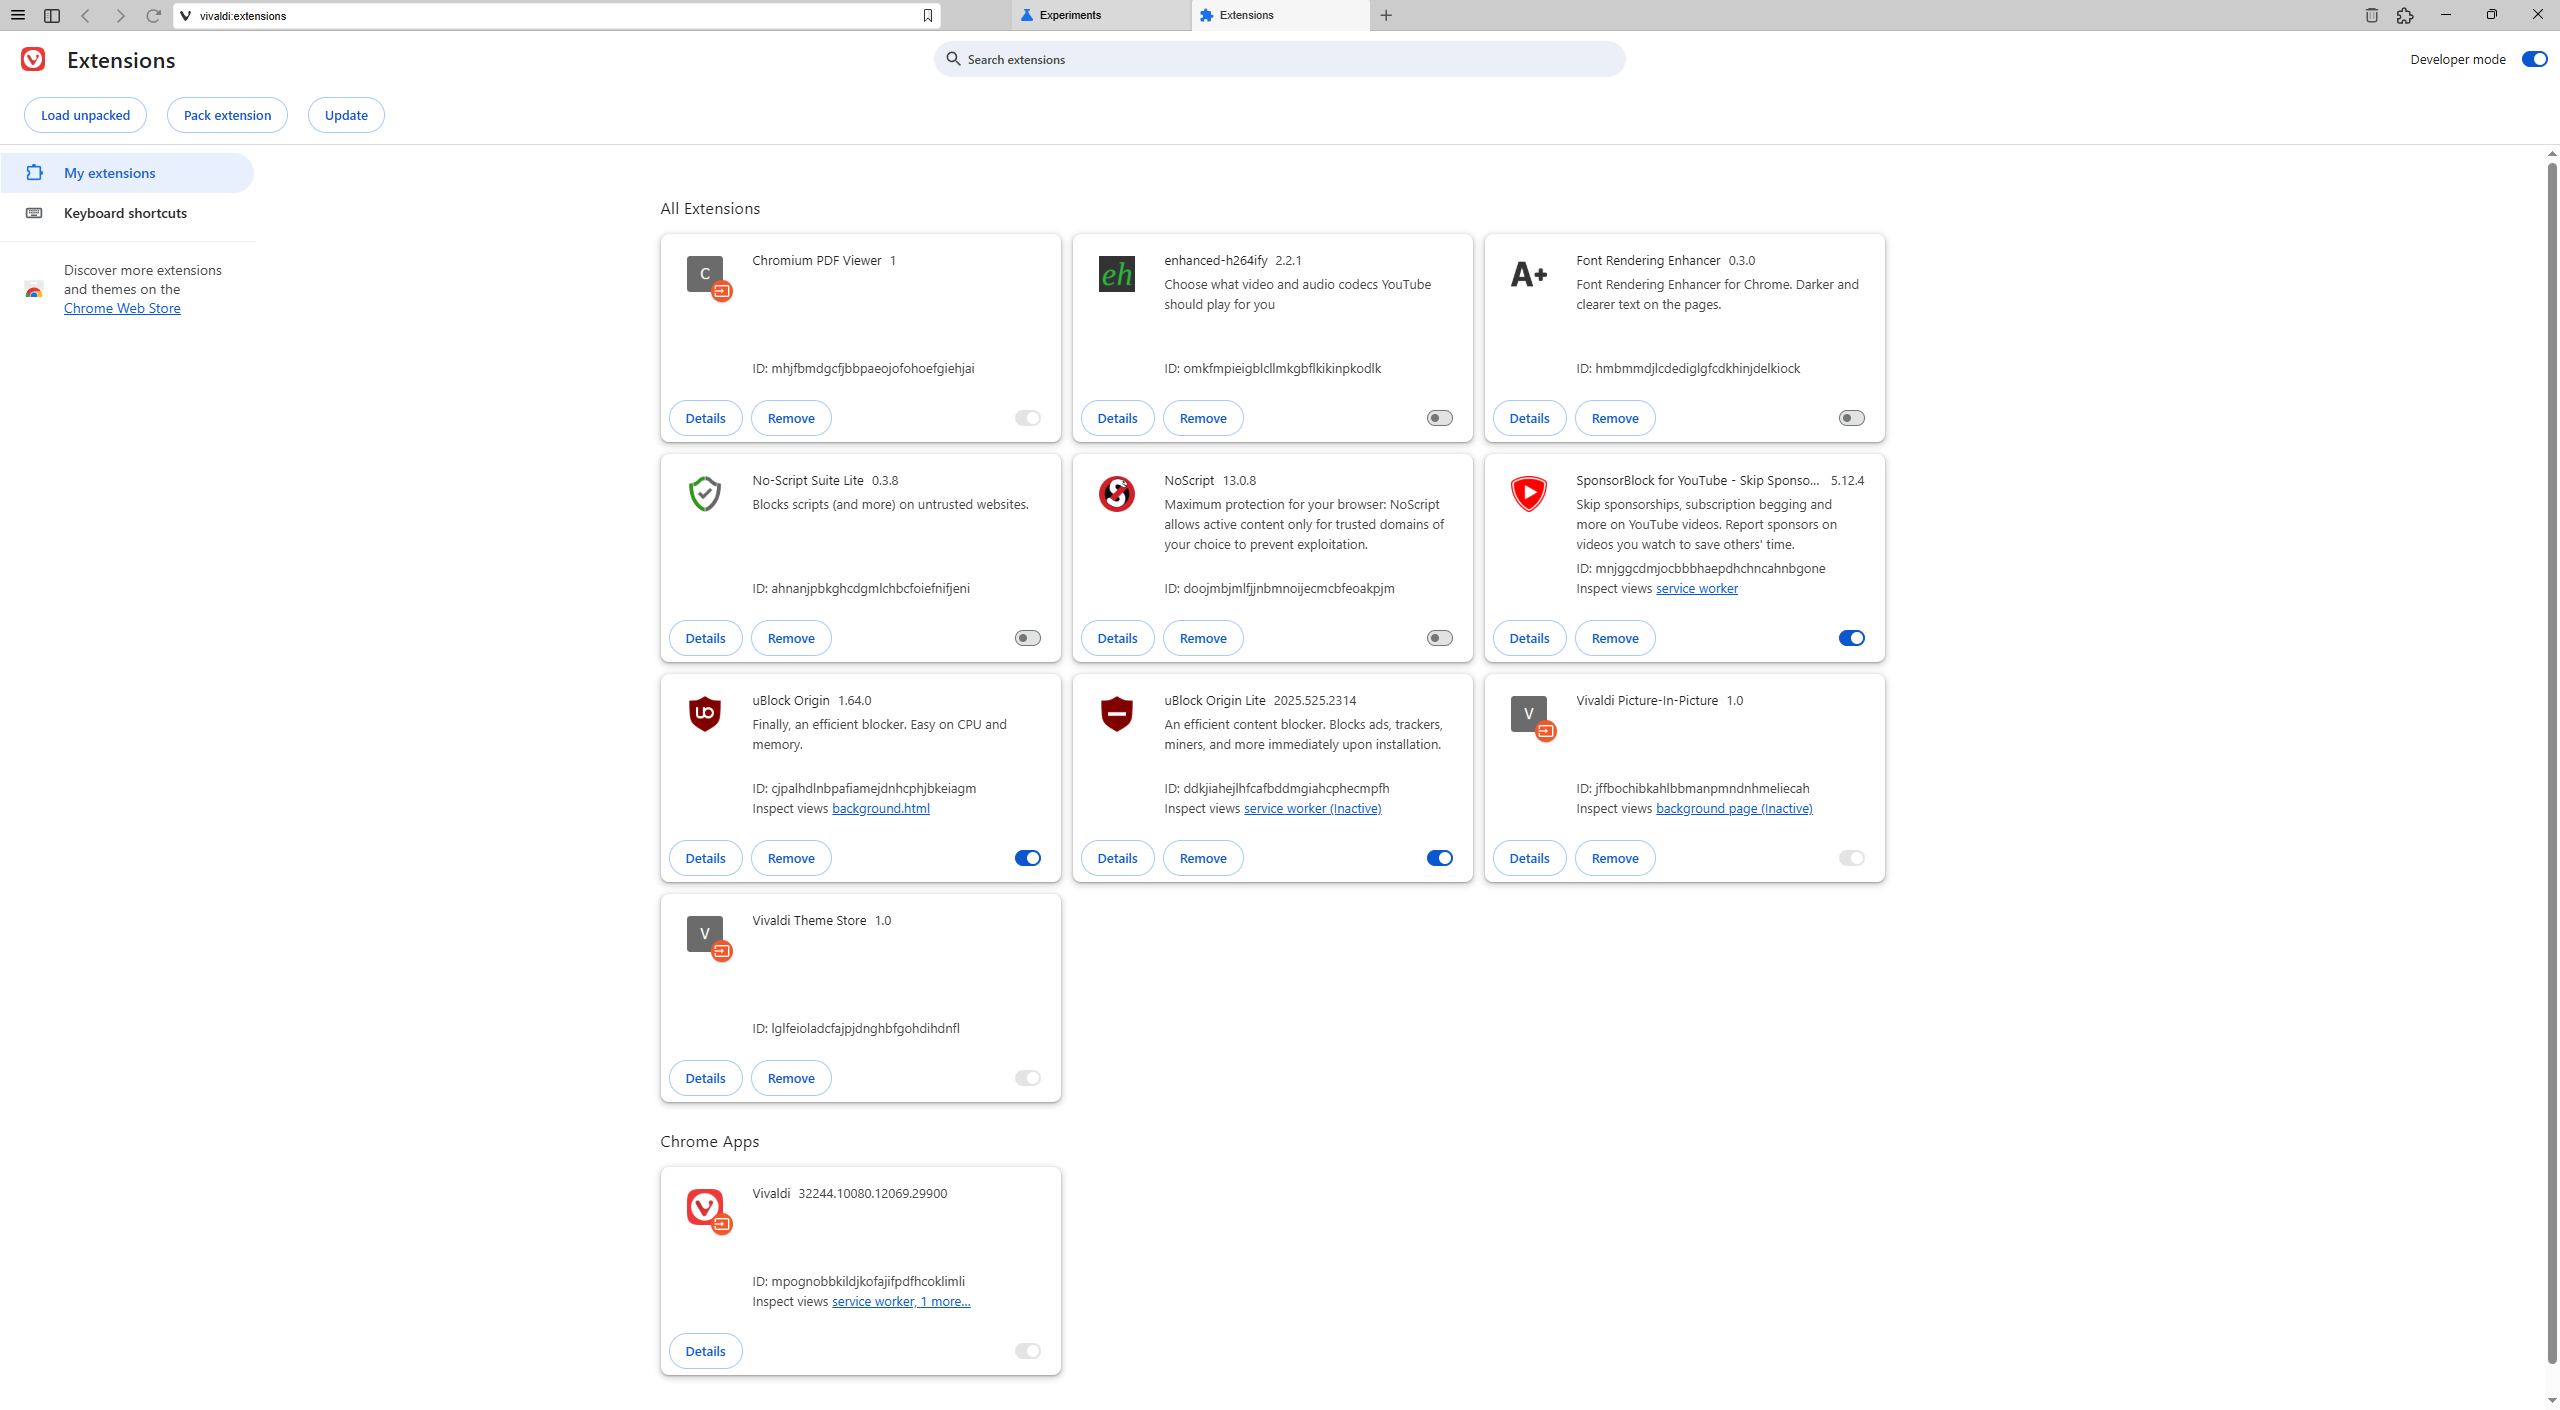This screenshot has width=2560, height=1410.
Task: Inspect SponsorBlock service worker link
Action: click(1696, 588)
